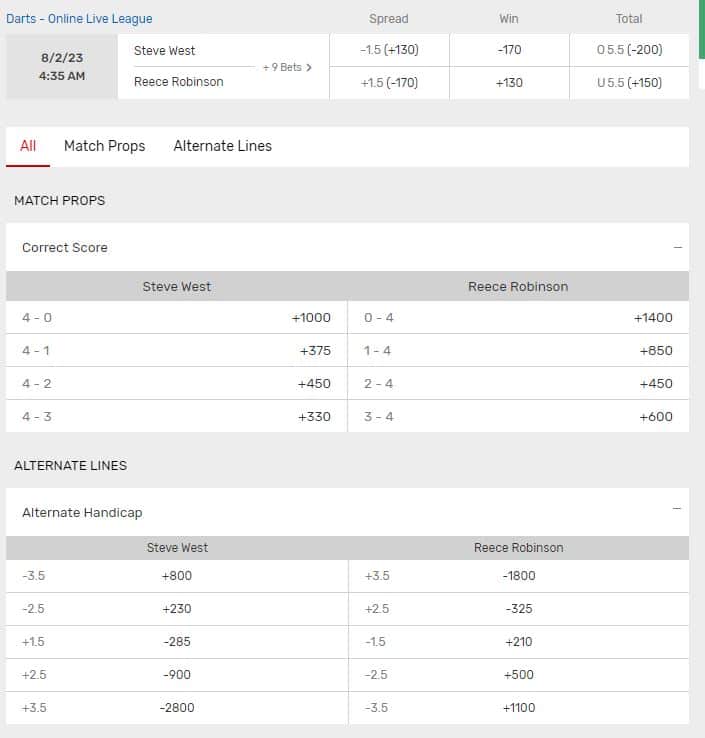Screen dimensions: 705x738
Task: Pick Reece Robinson +3.5 handicap at -1800
Action: (518, 576)
